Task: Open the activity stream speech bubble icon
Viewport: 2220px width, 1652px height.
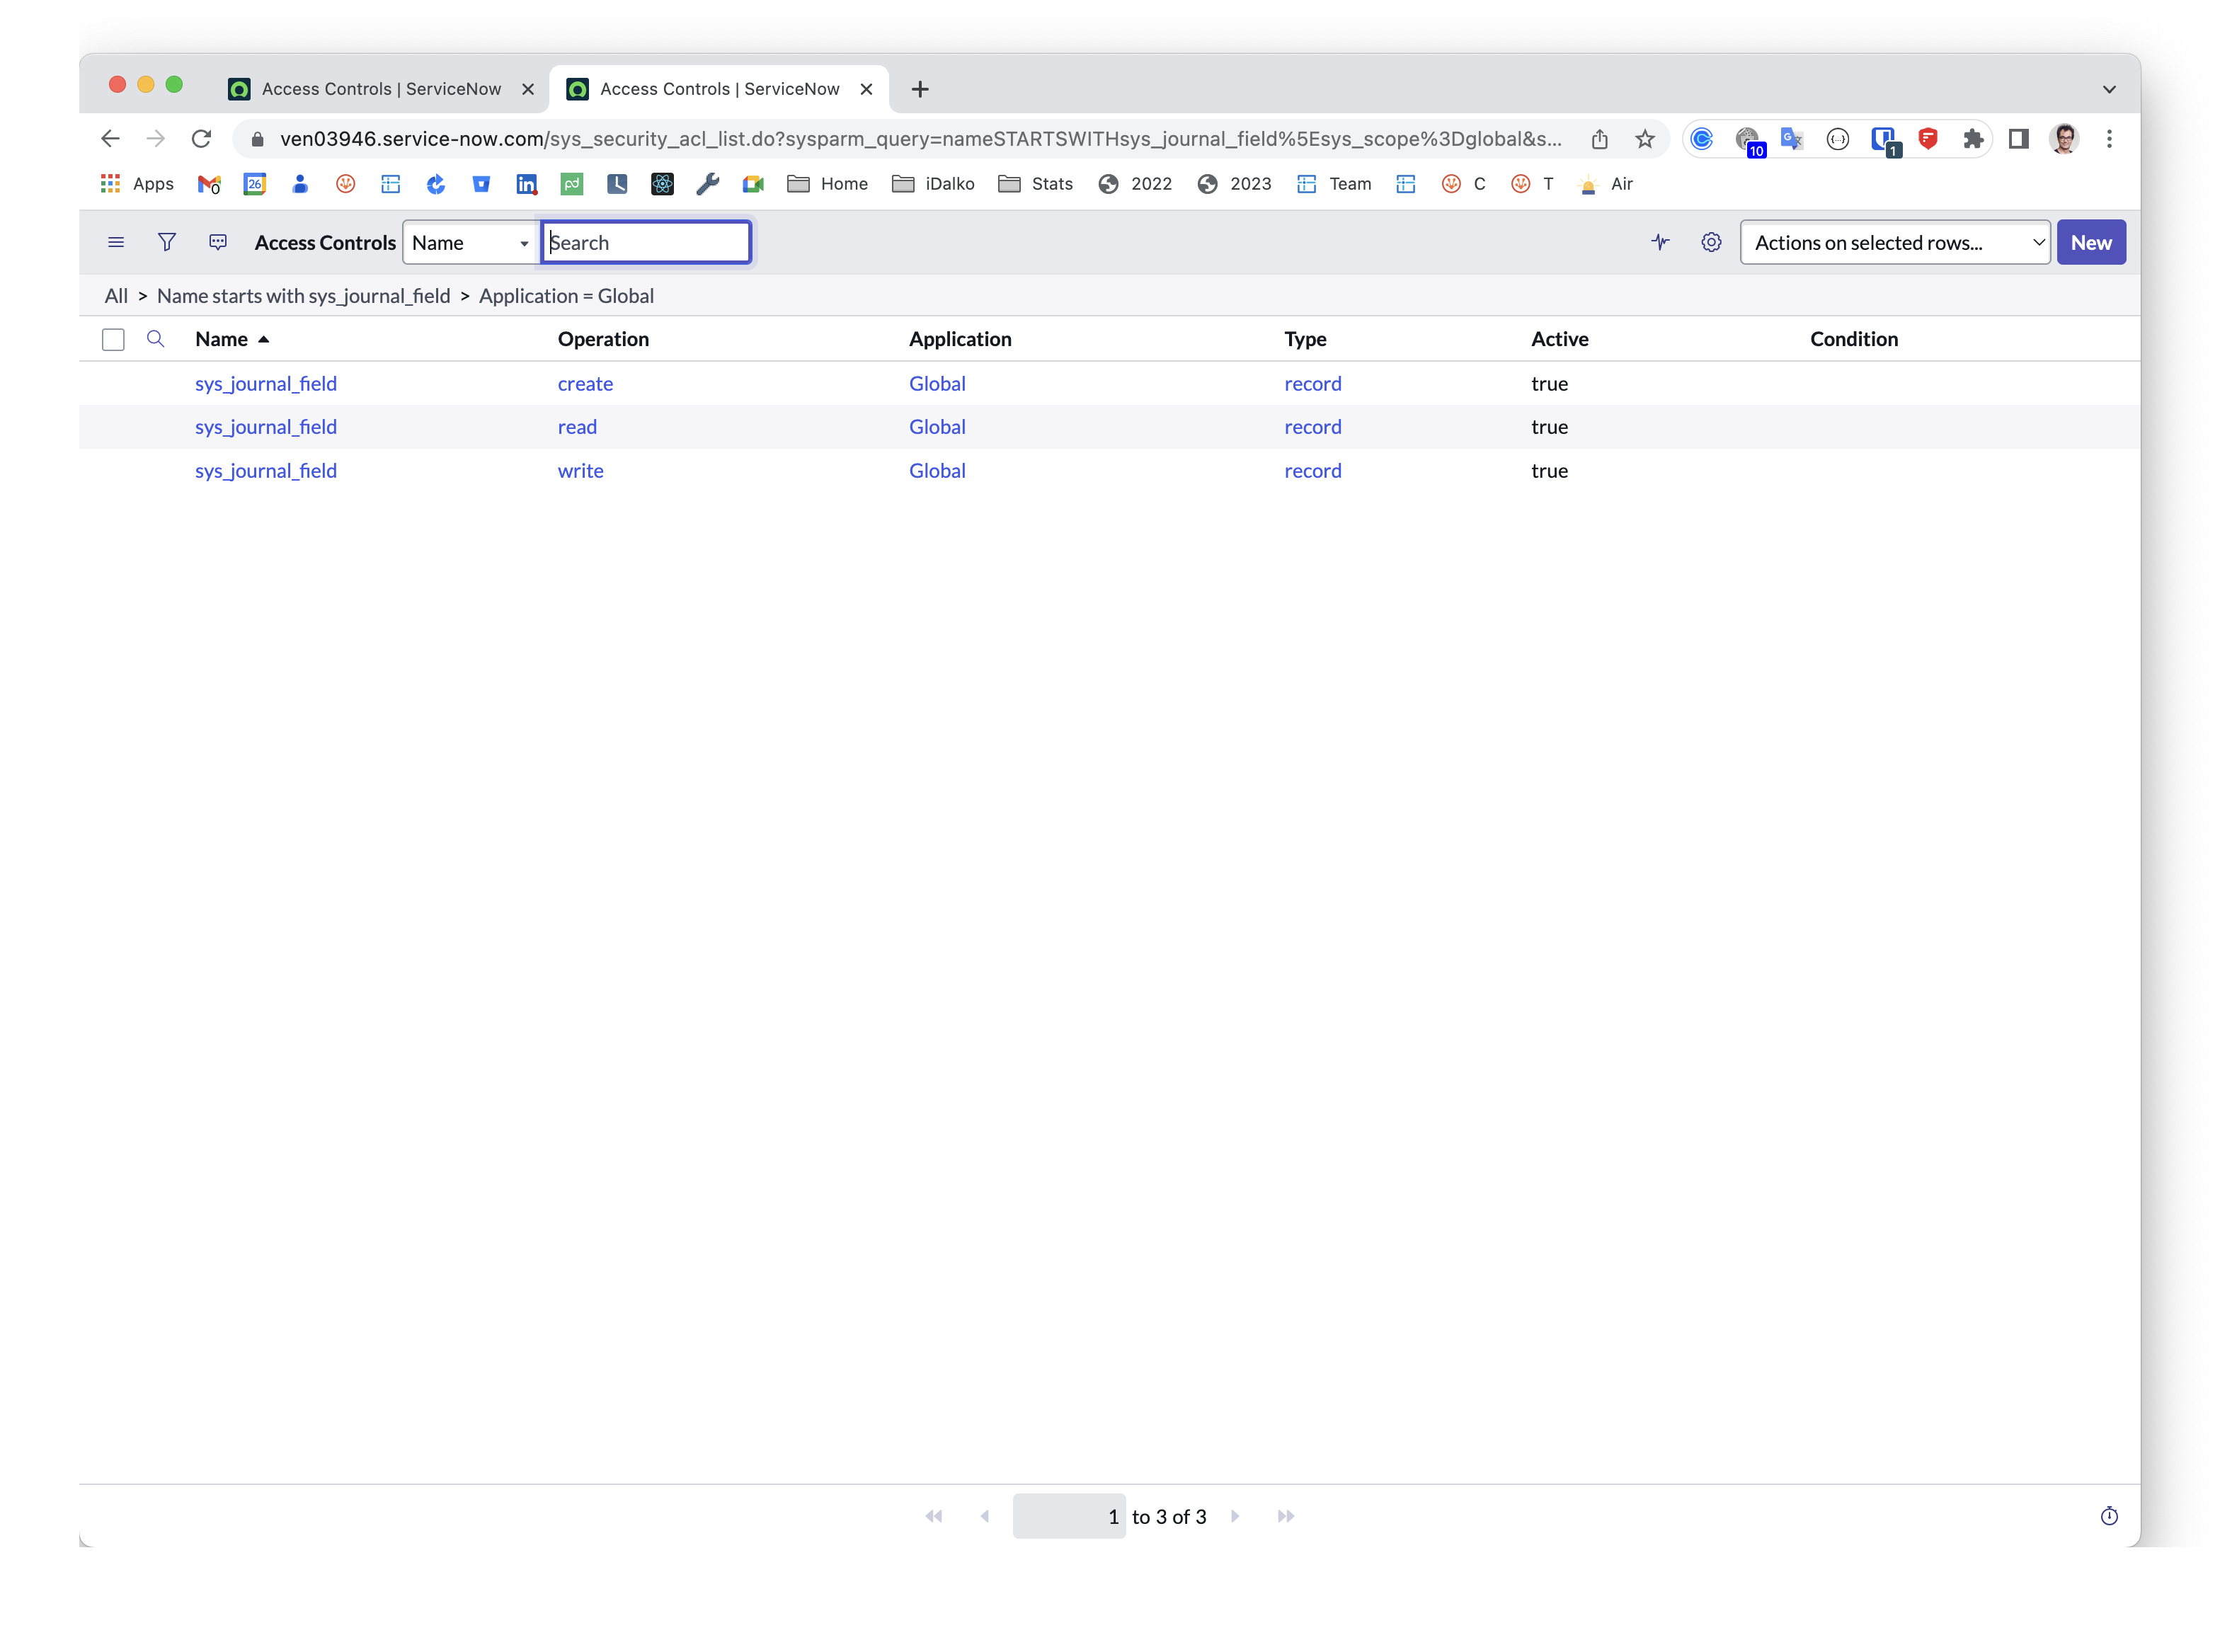Action: pyautogui.click(x=218, y=242)
